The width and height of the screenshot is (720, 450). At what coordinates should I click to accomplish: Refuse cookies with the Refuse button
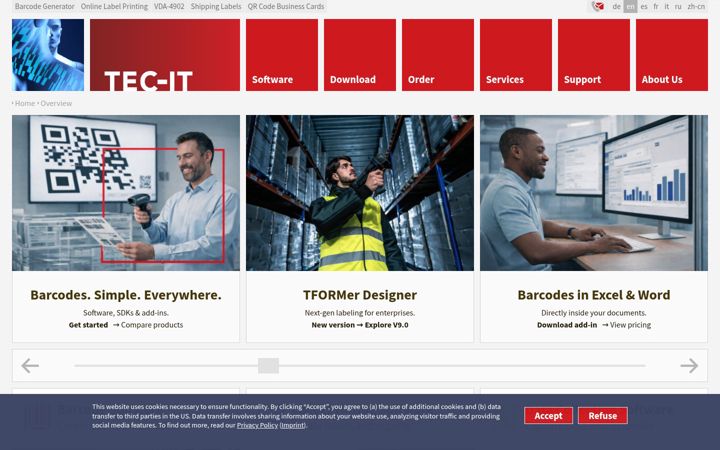coord(602,416)
